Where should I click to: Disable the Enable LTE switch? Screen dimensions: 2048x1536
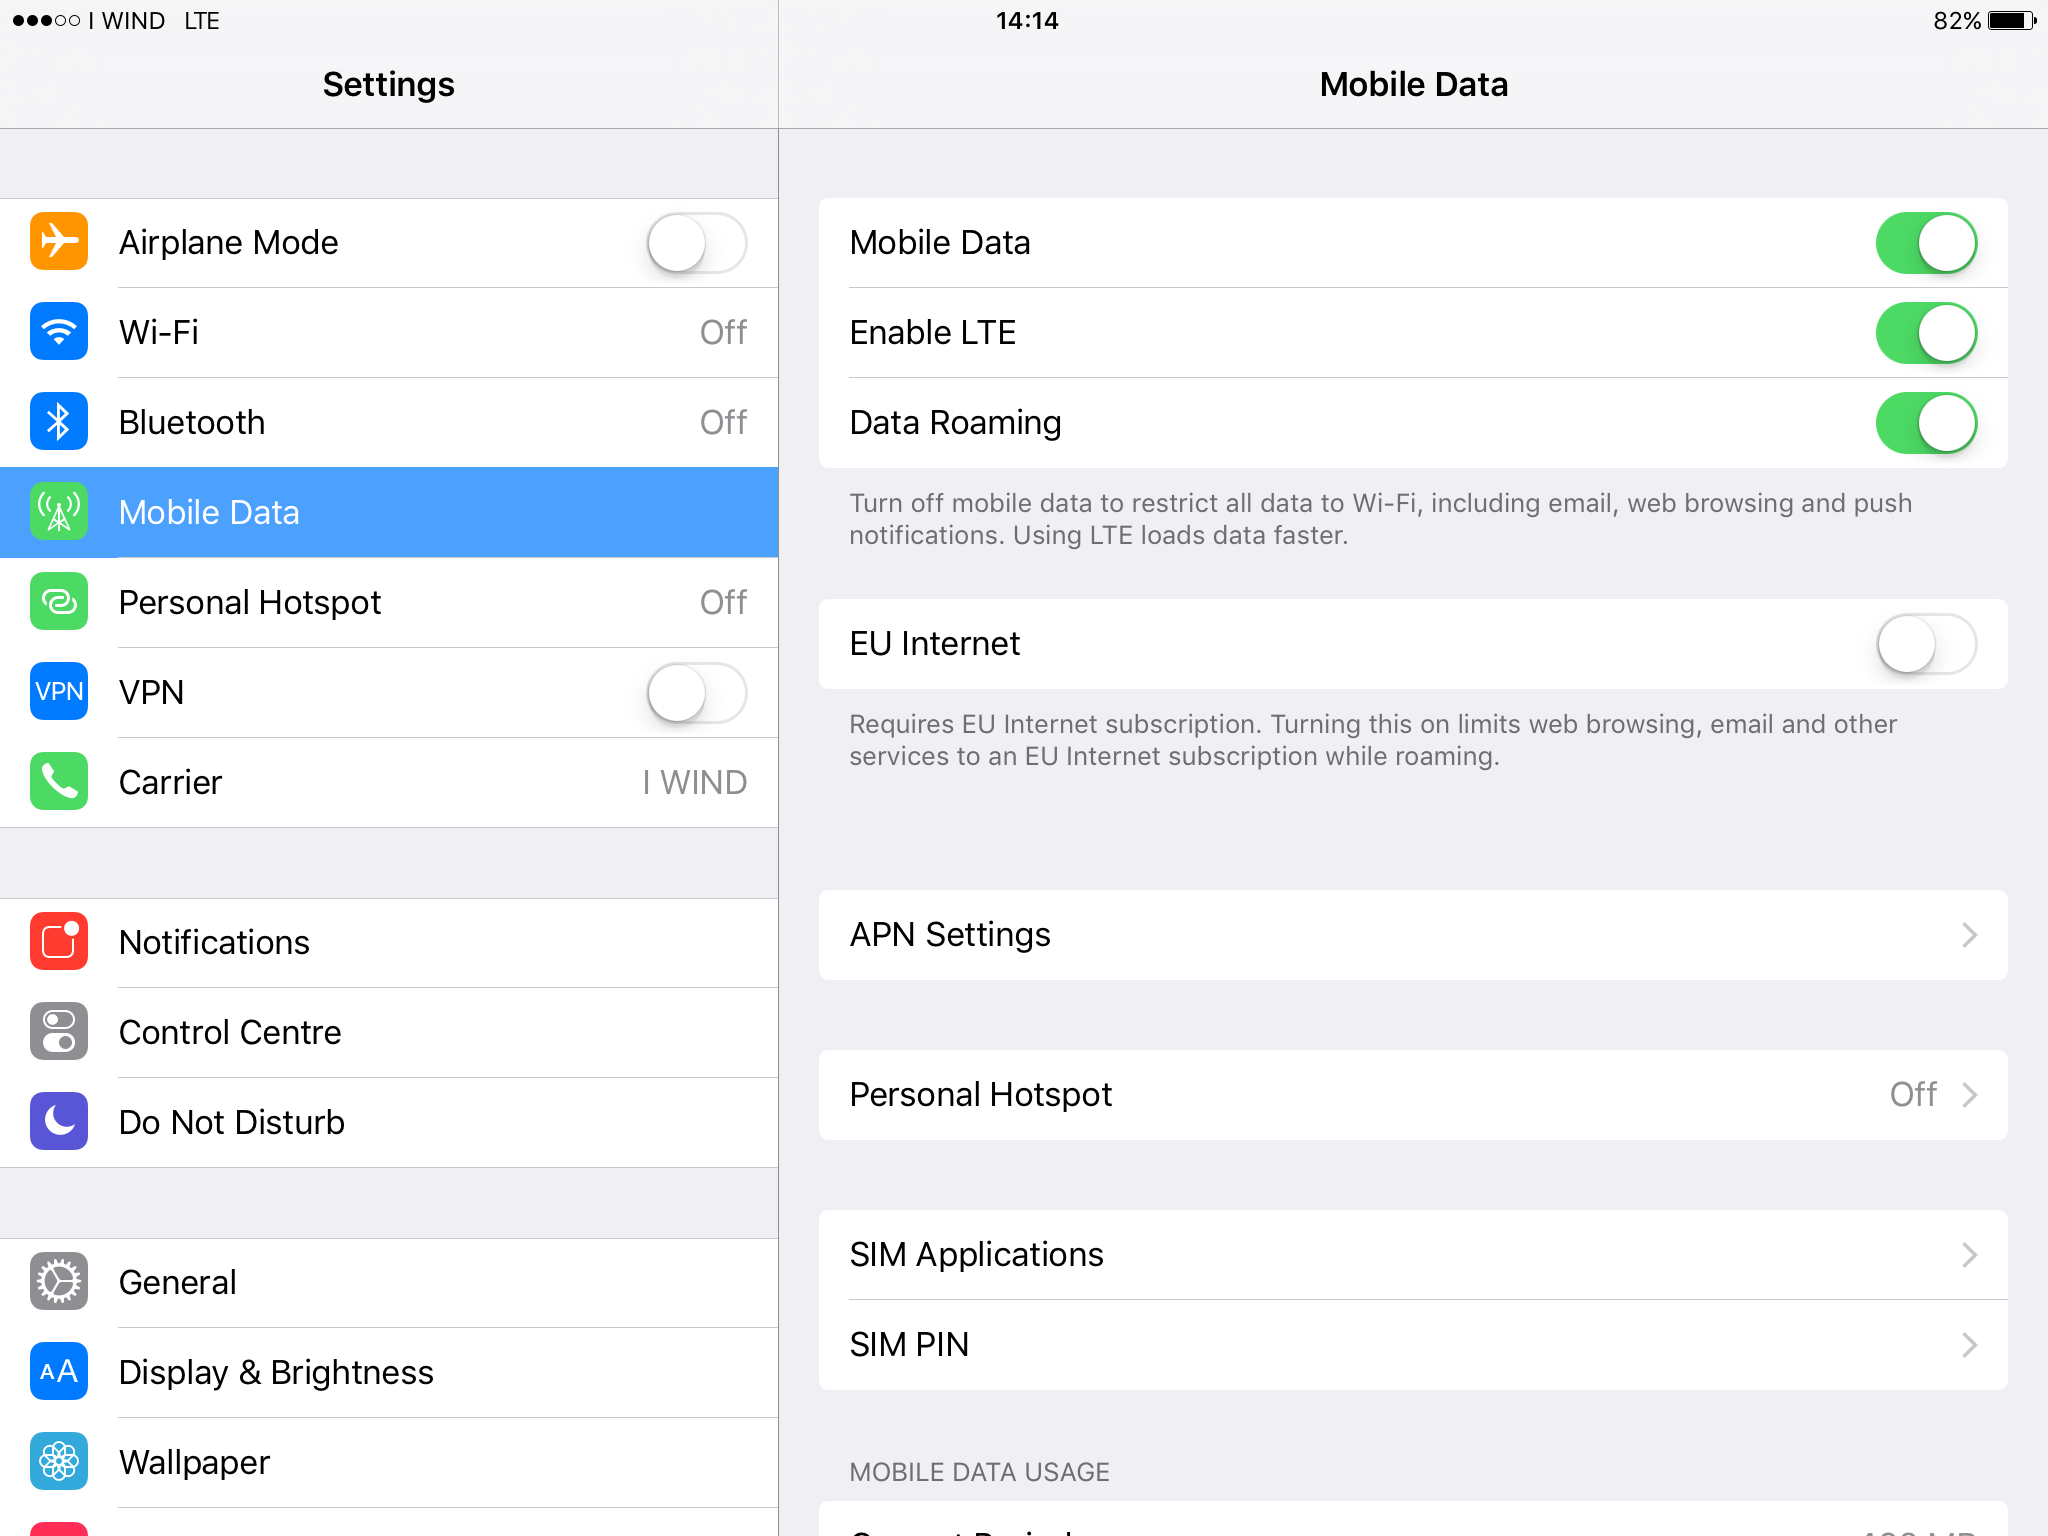tap(1925, 333)
